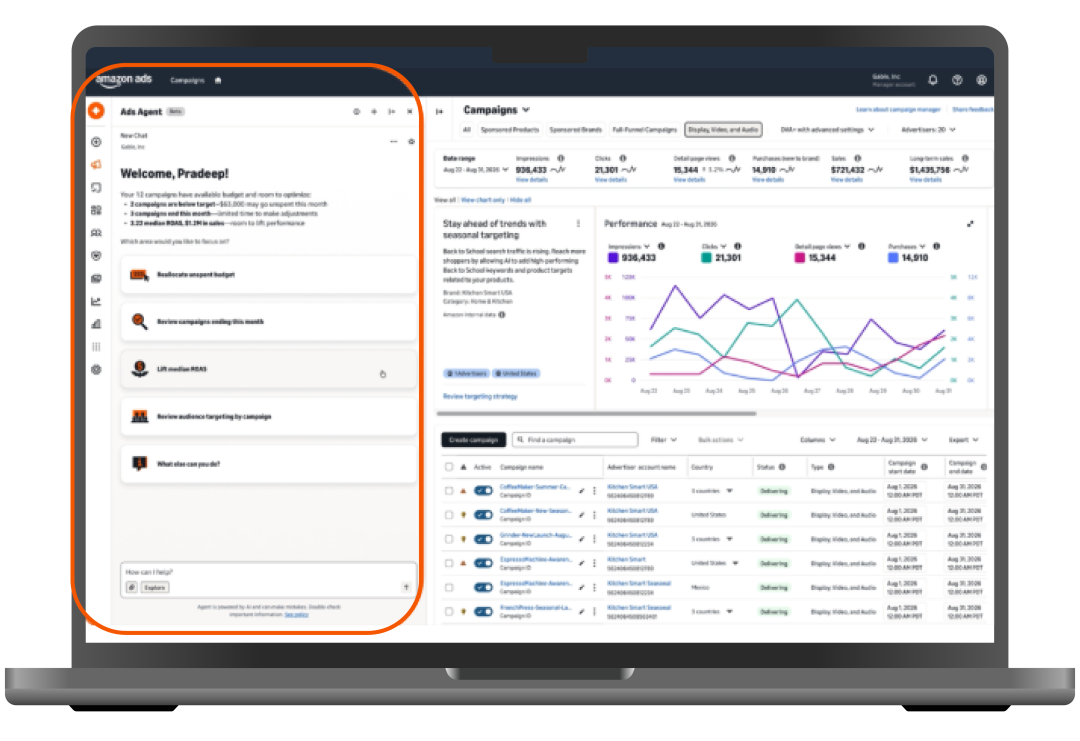Click the megaphone campaigns icon in the sidebar

[96, 165]
